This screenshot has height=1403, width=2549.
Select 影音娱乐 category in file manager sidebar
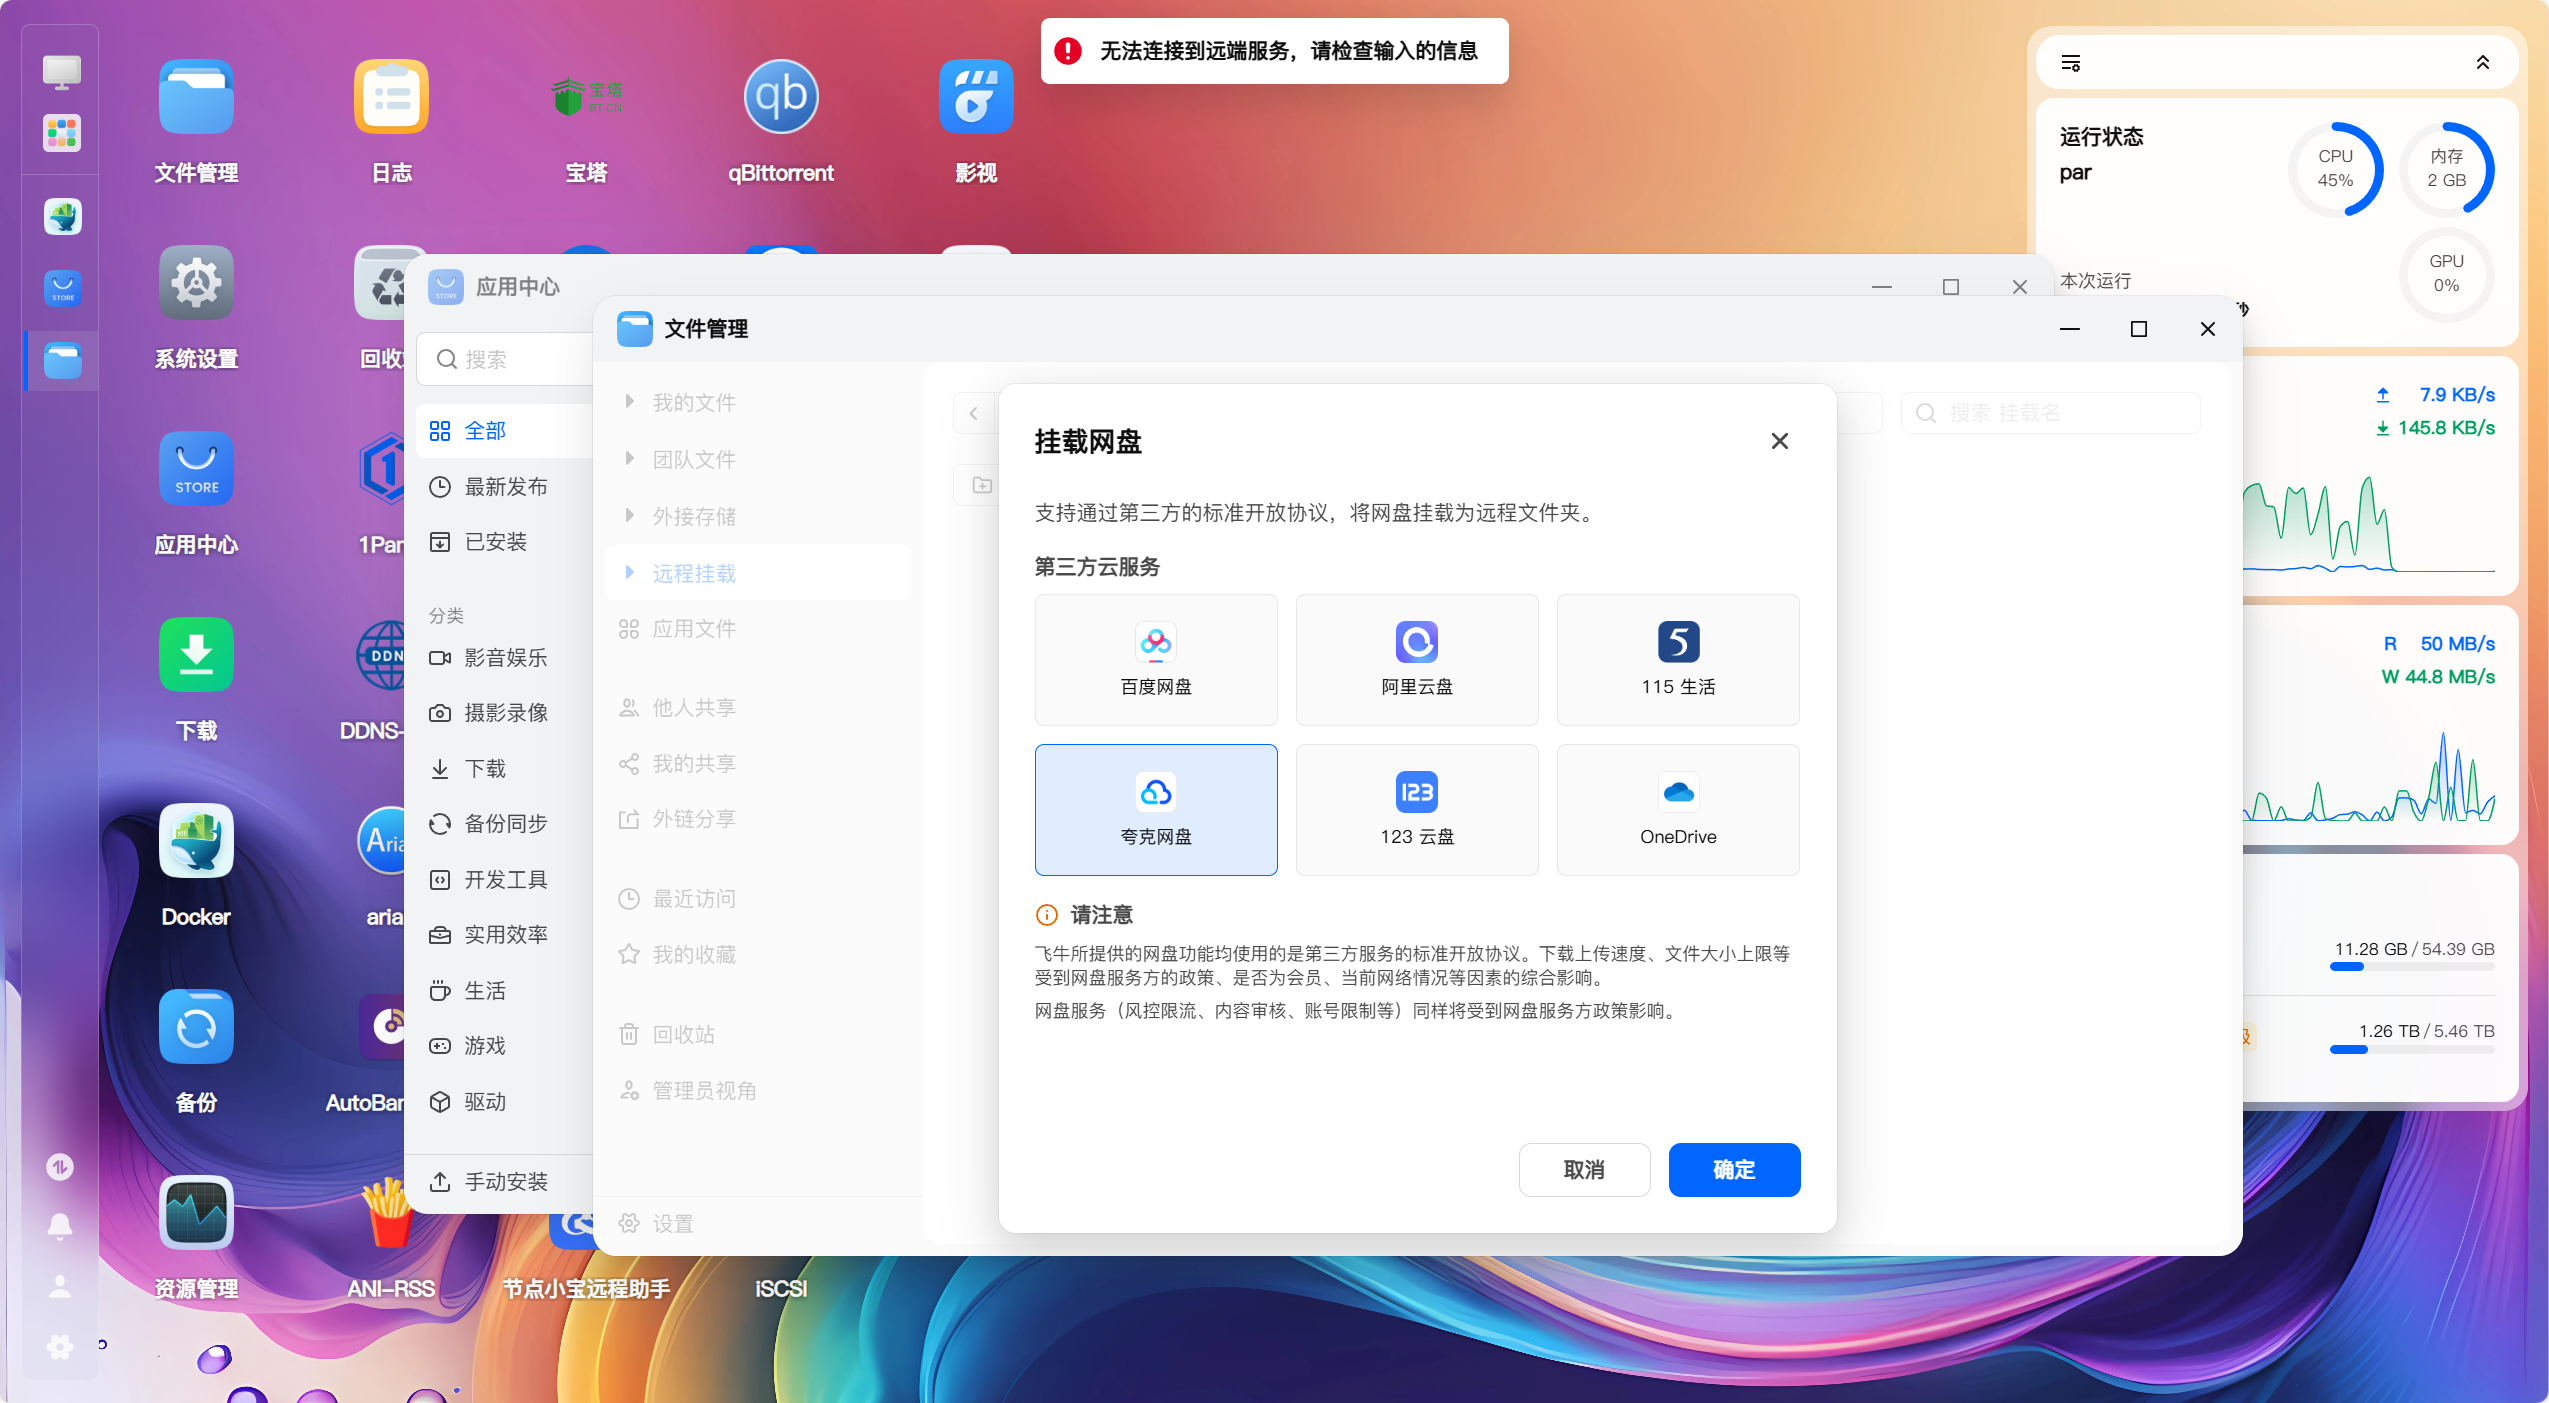coord(504,657)
